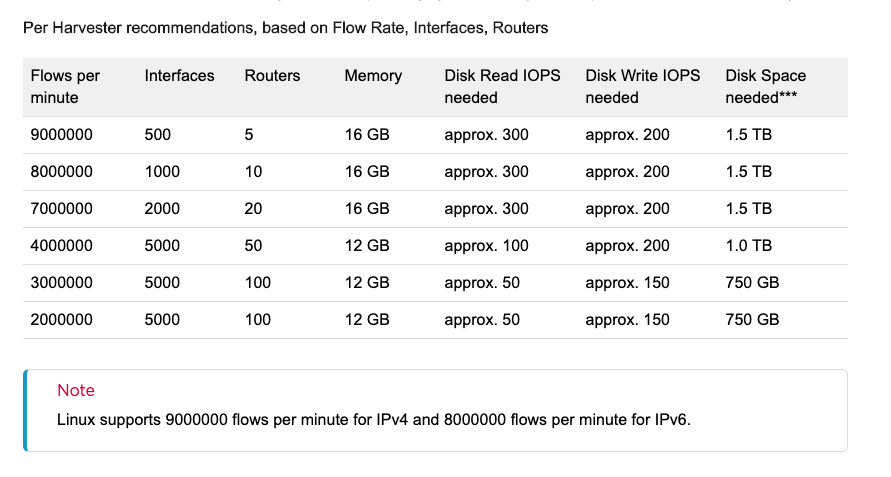Click the 9000000 flows cell in the table
This screenshot has height=477, width=891.
click(x=62, y=135)
